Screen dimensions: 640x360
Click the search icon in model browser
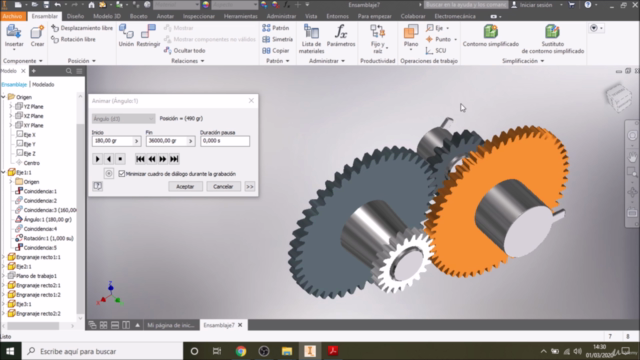(69, 71)
